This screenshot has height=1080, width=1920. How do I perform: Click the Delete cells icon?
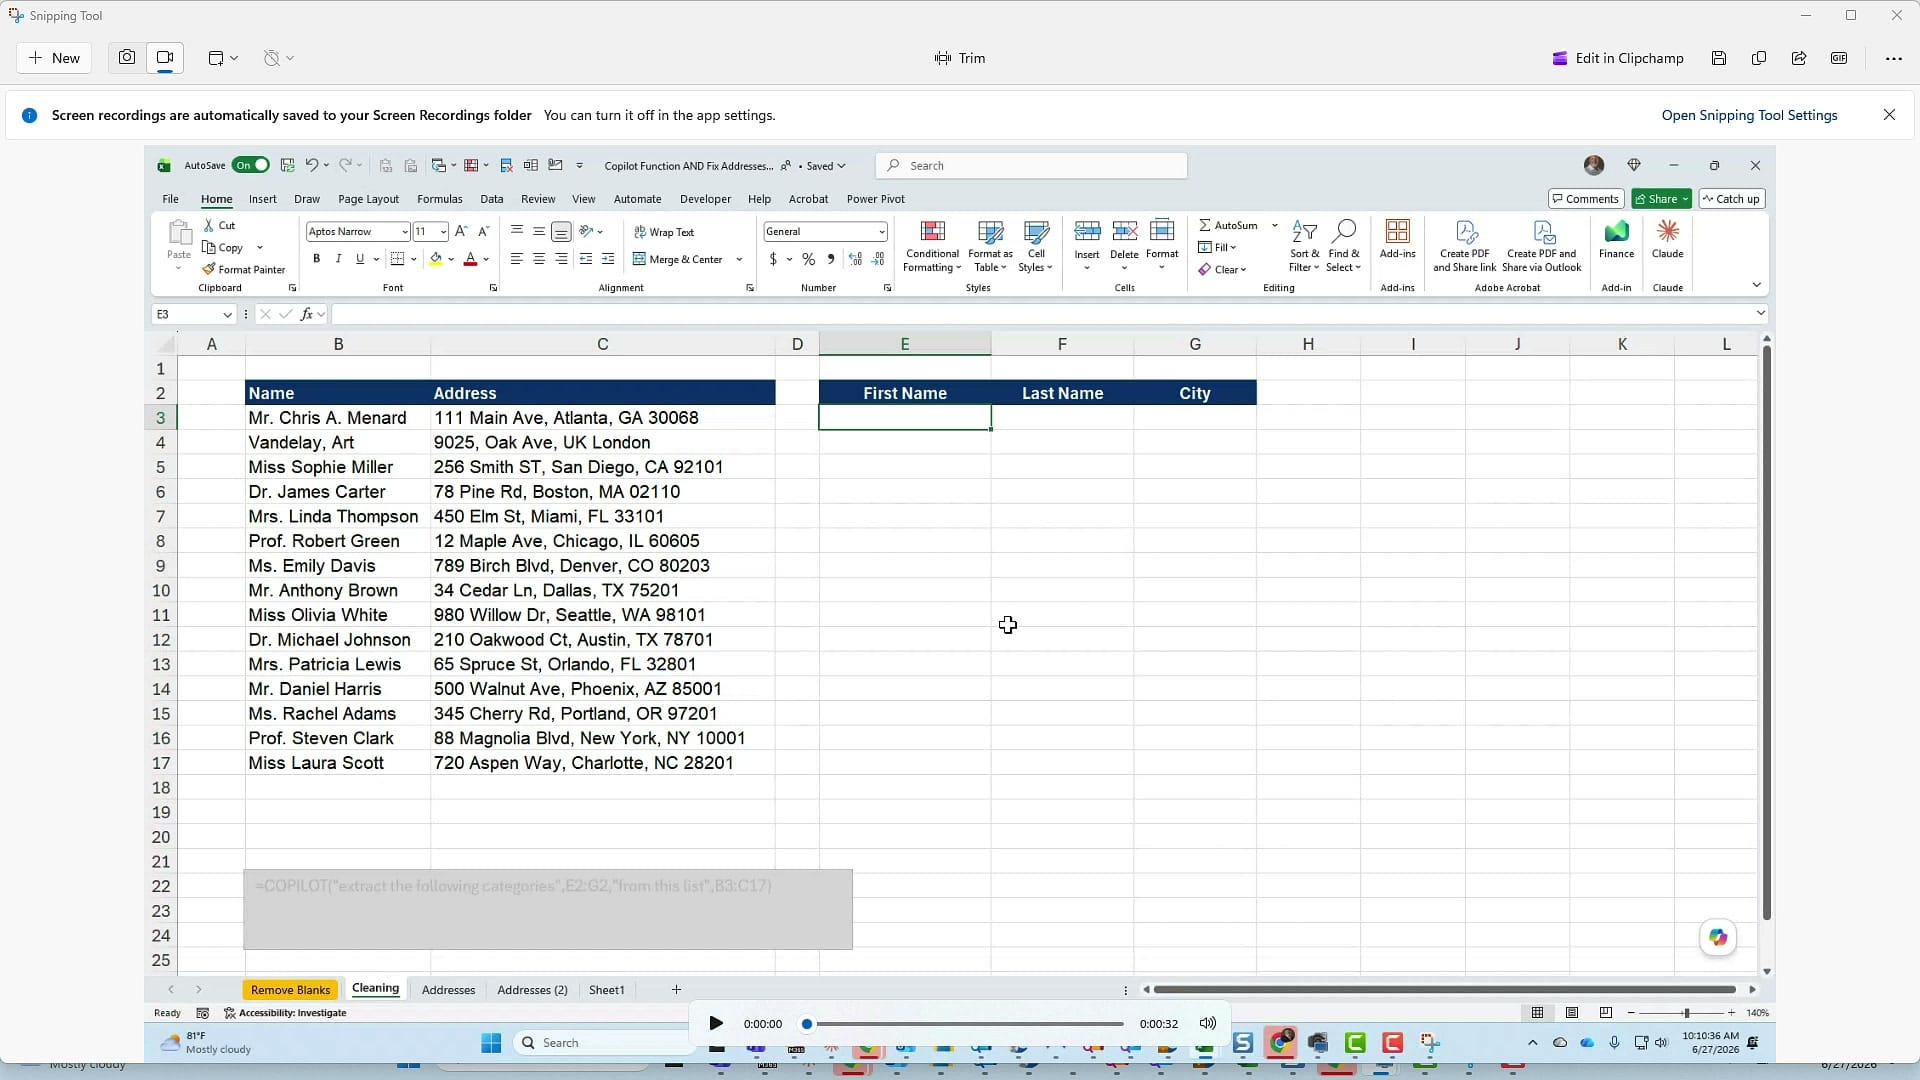(x=1124, y=232)
